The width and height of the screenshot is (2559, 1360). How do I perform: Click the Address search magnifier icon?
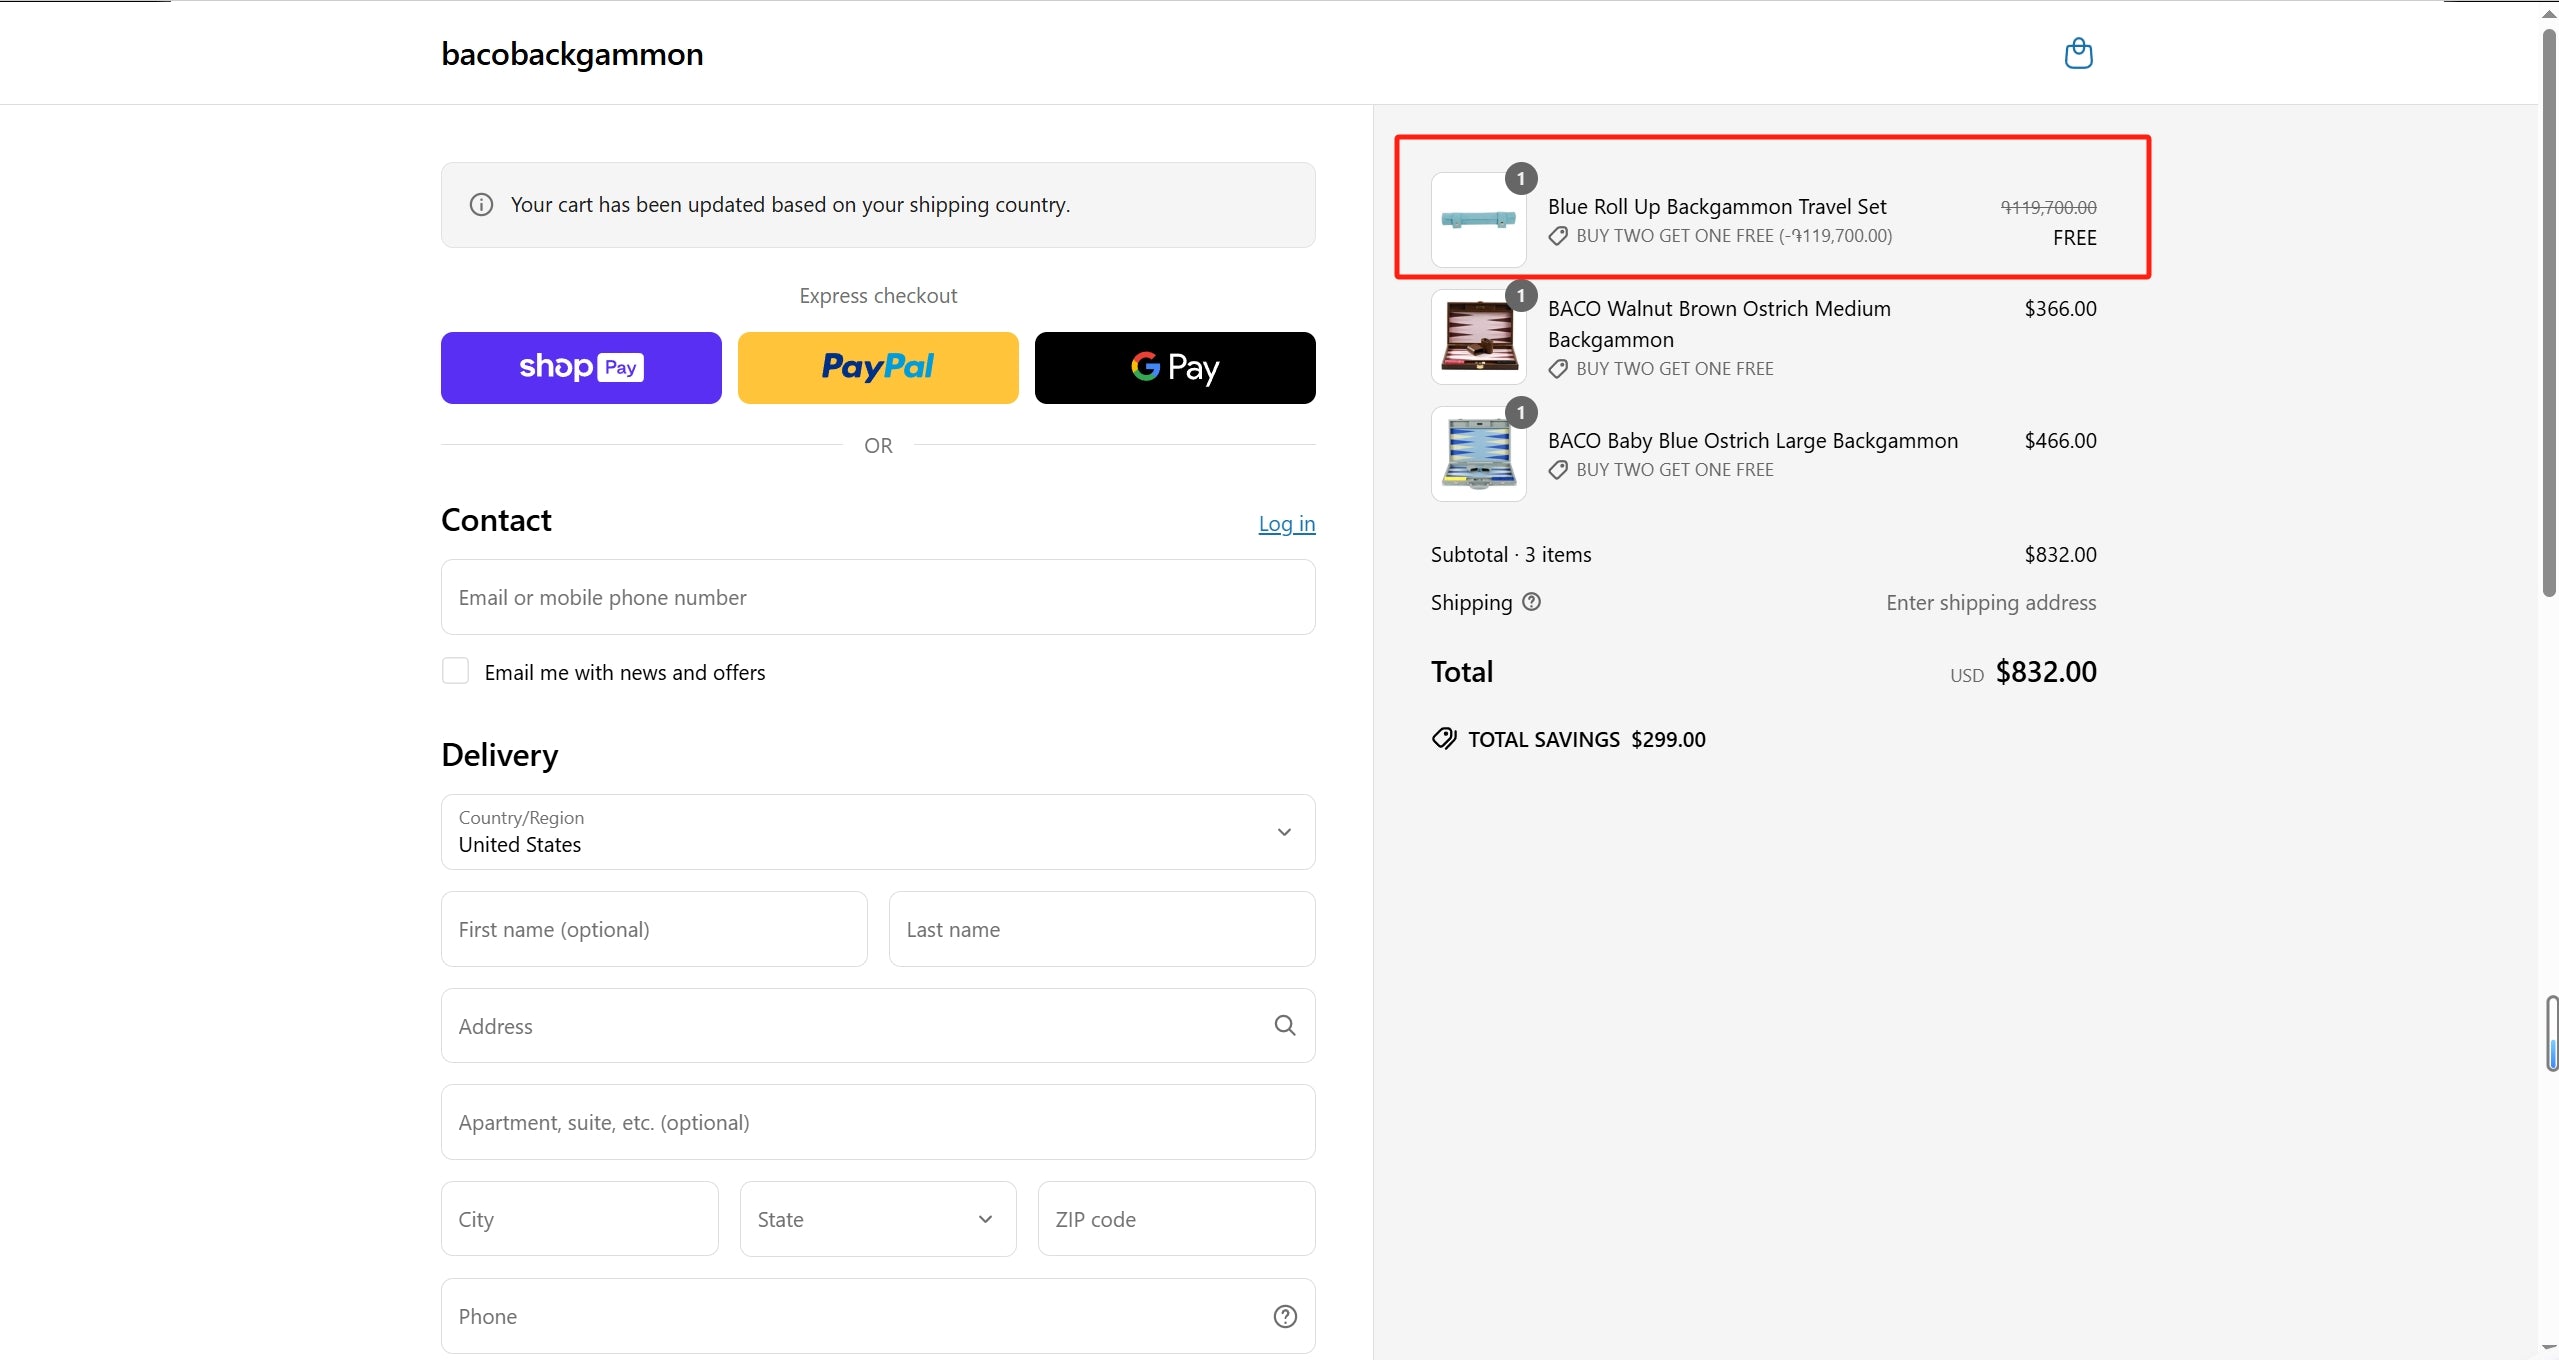(1285, 1025)
